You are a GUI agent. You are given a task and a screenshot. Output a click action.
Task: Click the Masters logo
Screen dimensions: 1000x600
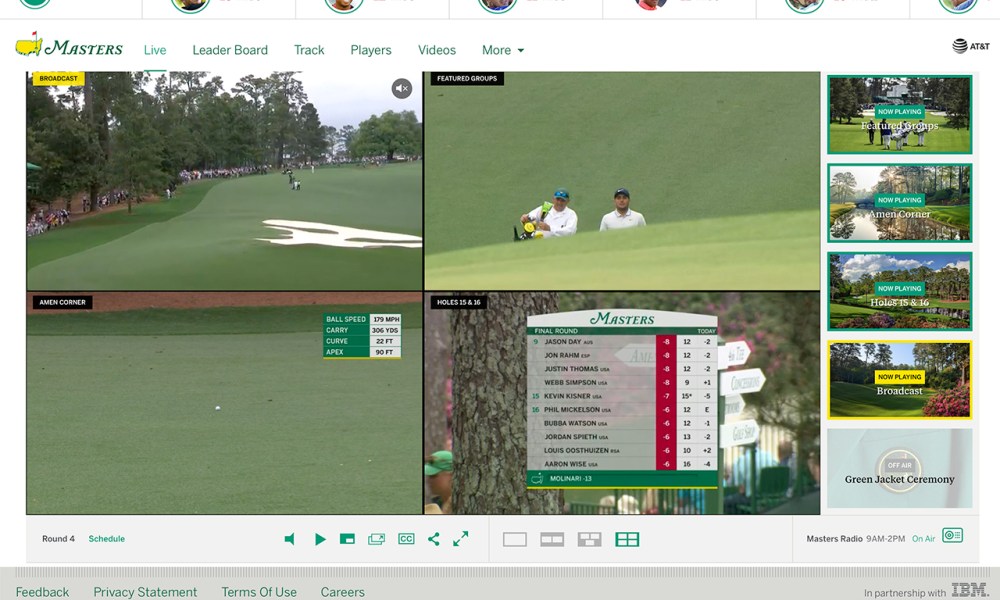point(69,46)
